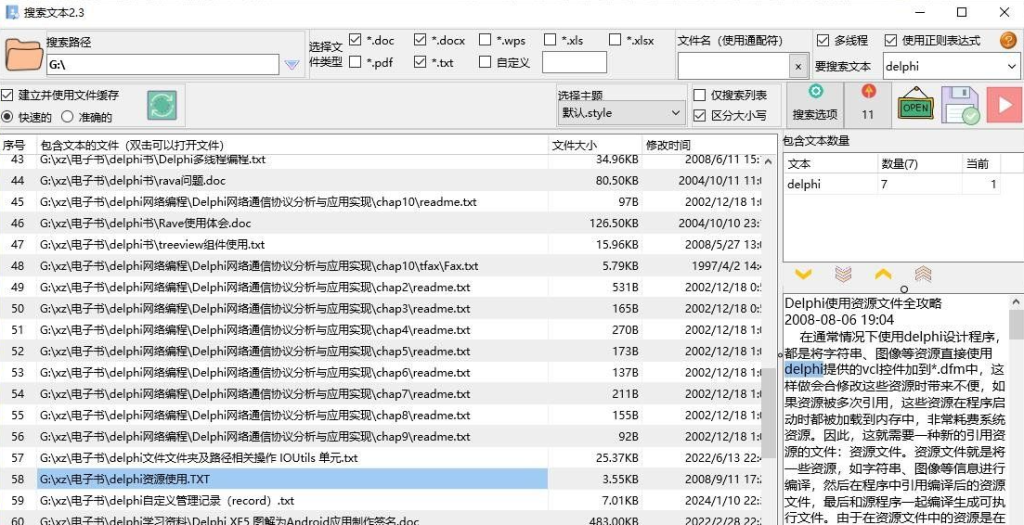Click the floppy disk save results icon
Image resolution: width=1024 pixels, height=525 pixels.
click(x=960, y=105)
